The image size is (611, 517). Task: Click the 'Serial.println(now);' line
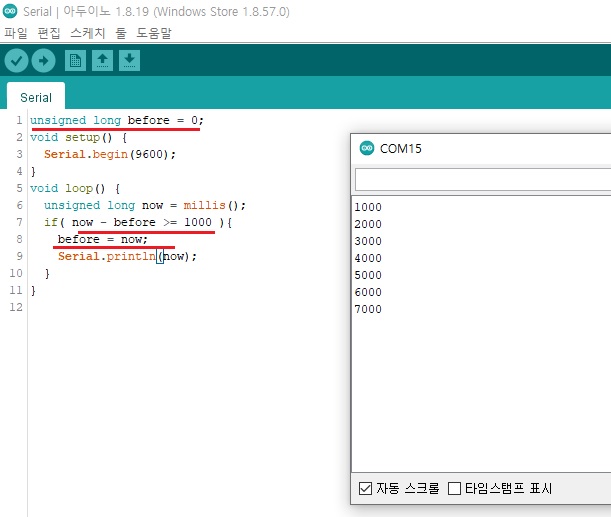point(127,256)
